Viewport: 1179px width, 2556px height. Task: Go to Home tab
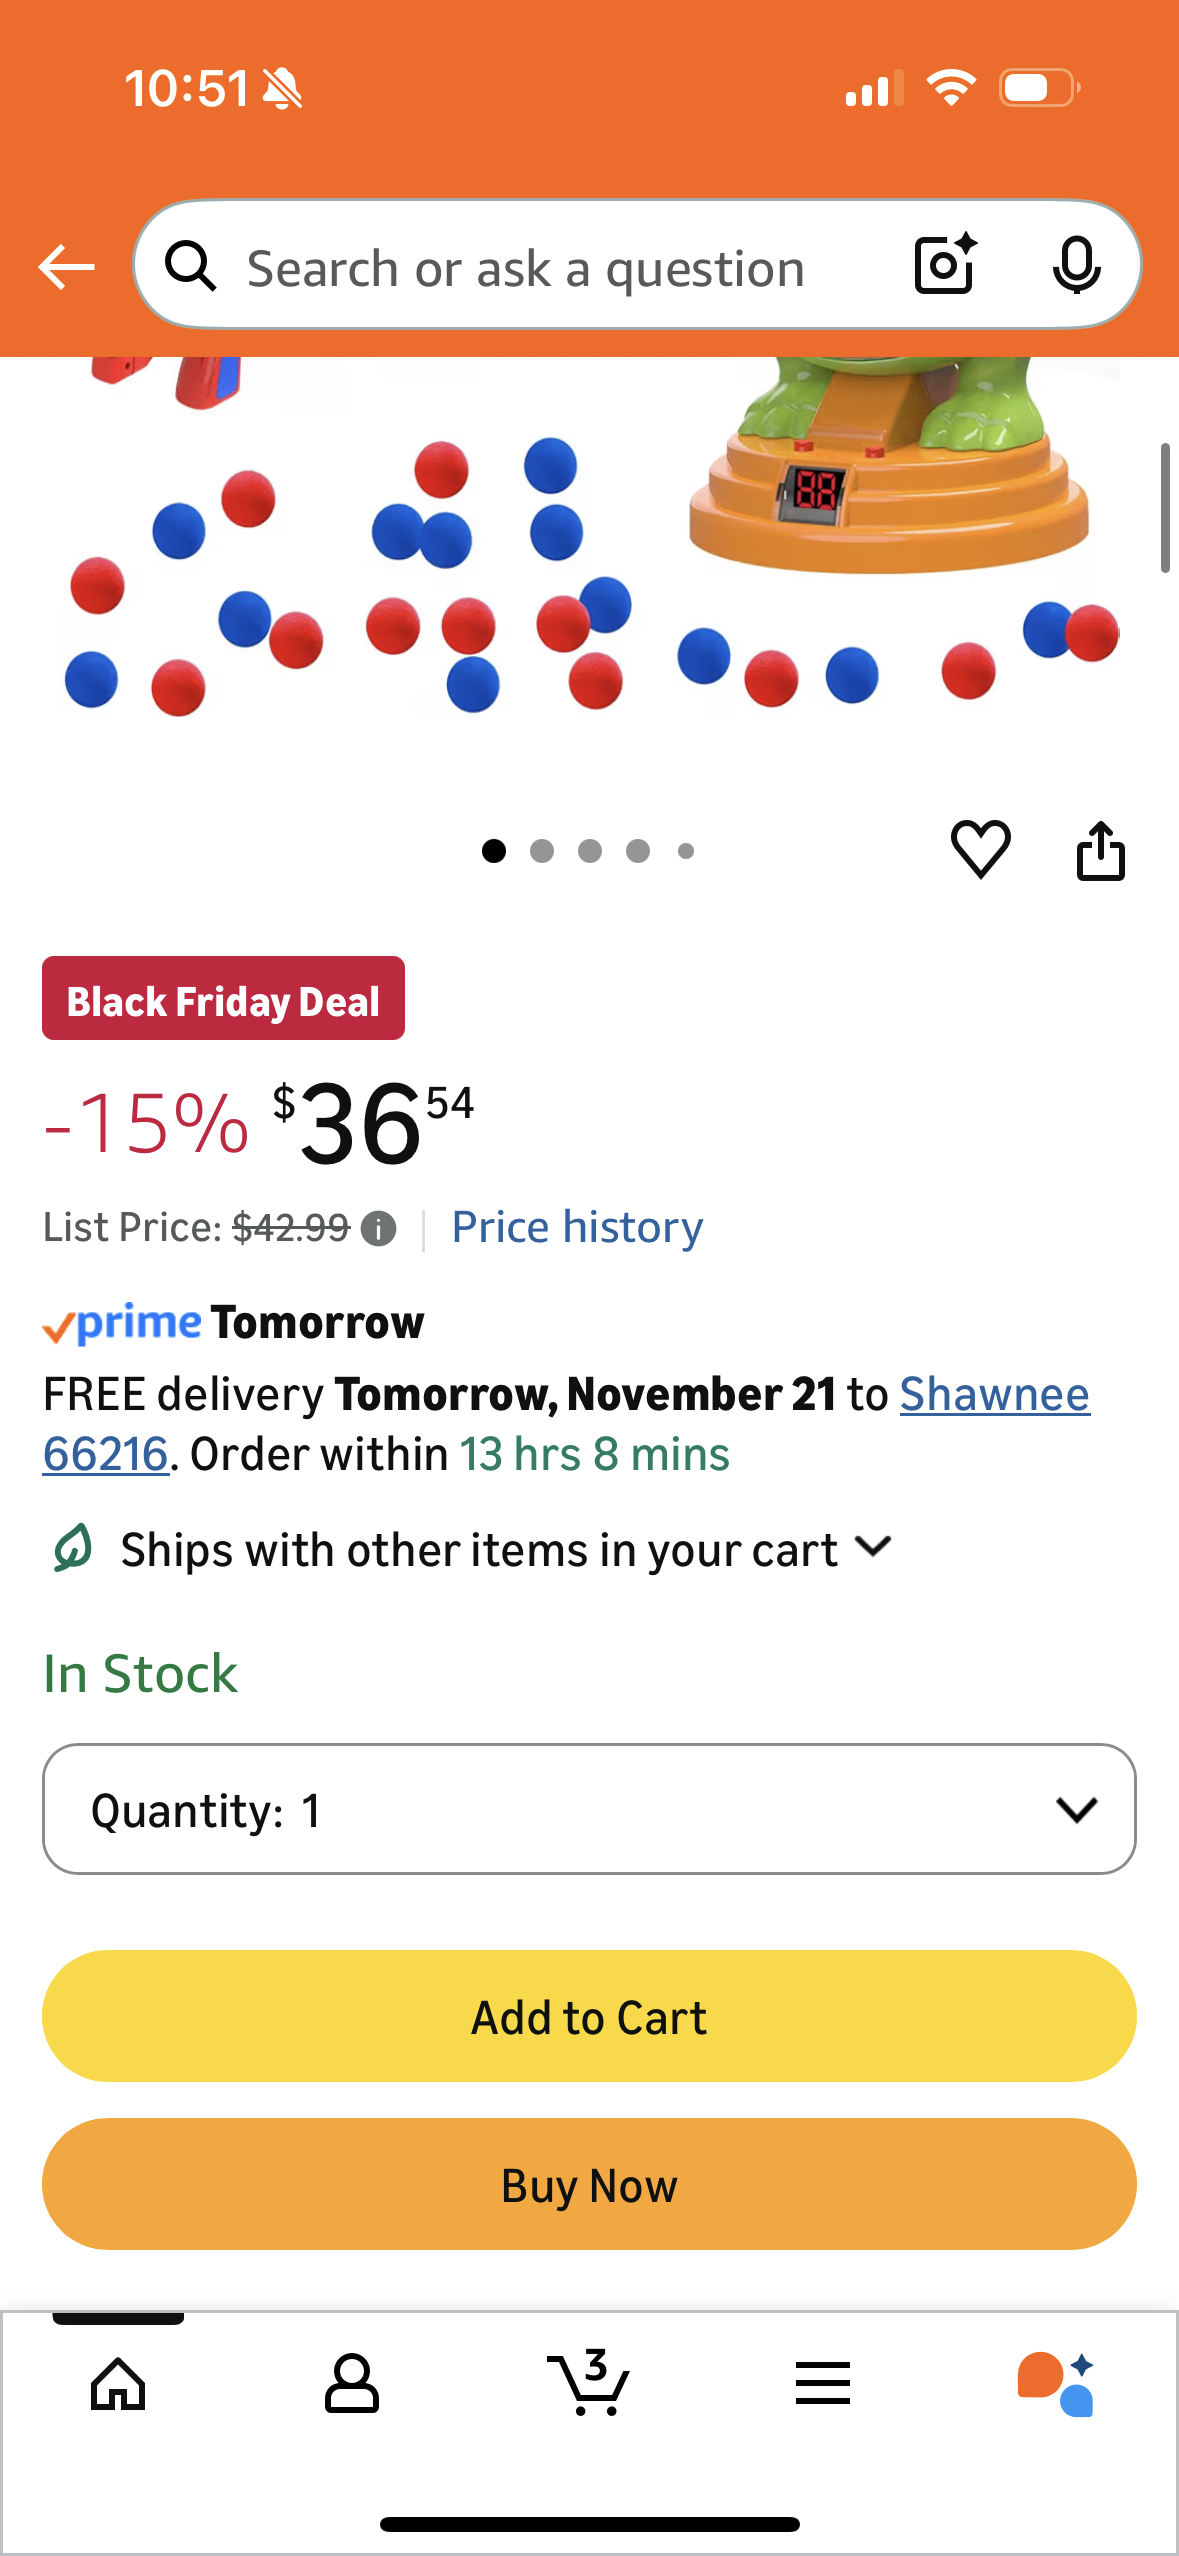118,2384
